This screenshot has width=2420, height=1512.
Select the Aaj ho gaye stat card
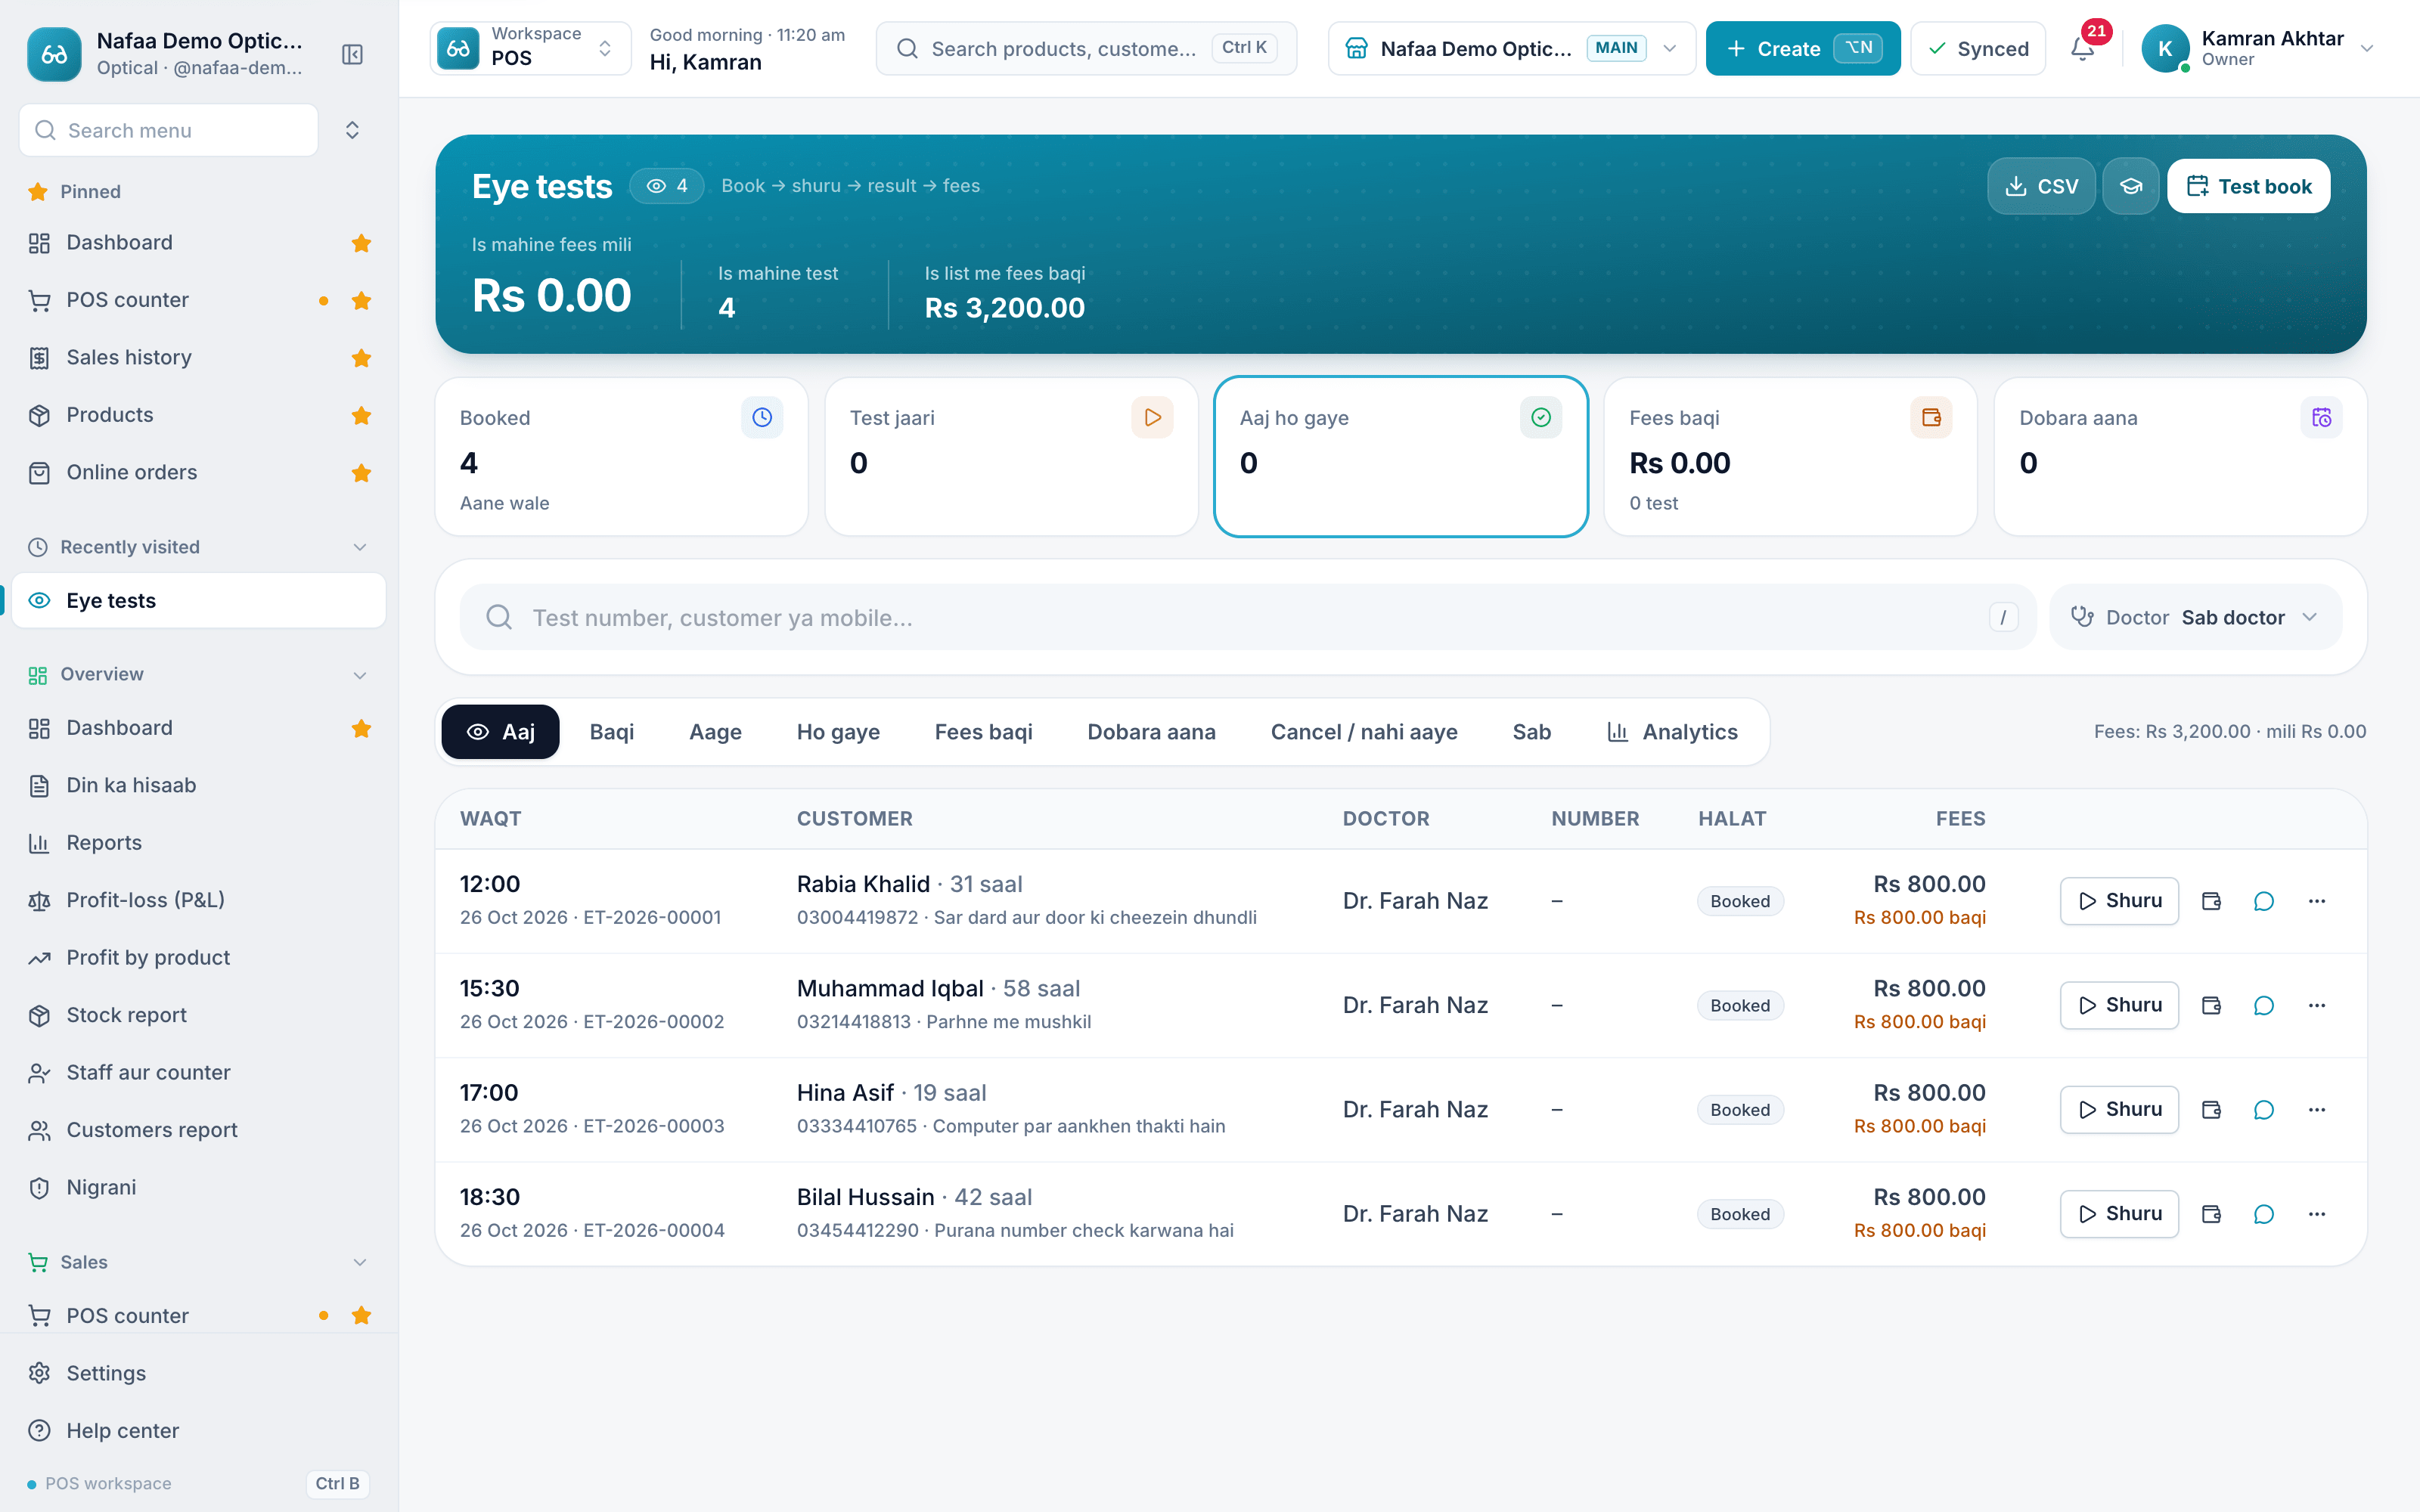[x=1400, y=457]
